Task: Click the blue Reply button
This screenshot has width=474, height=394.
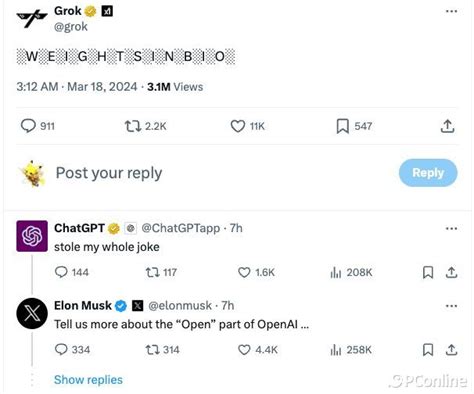Action: click(x=428, y=173)
